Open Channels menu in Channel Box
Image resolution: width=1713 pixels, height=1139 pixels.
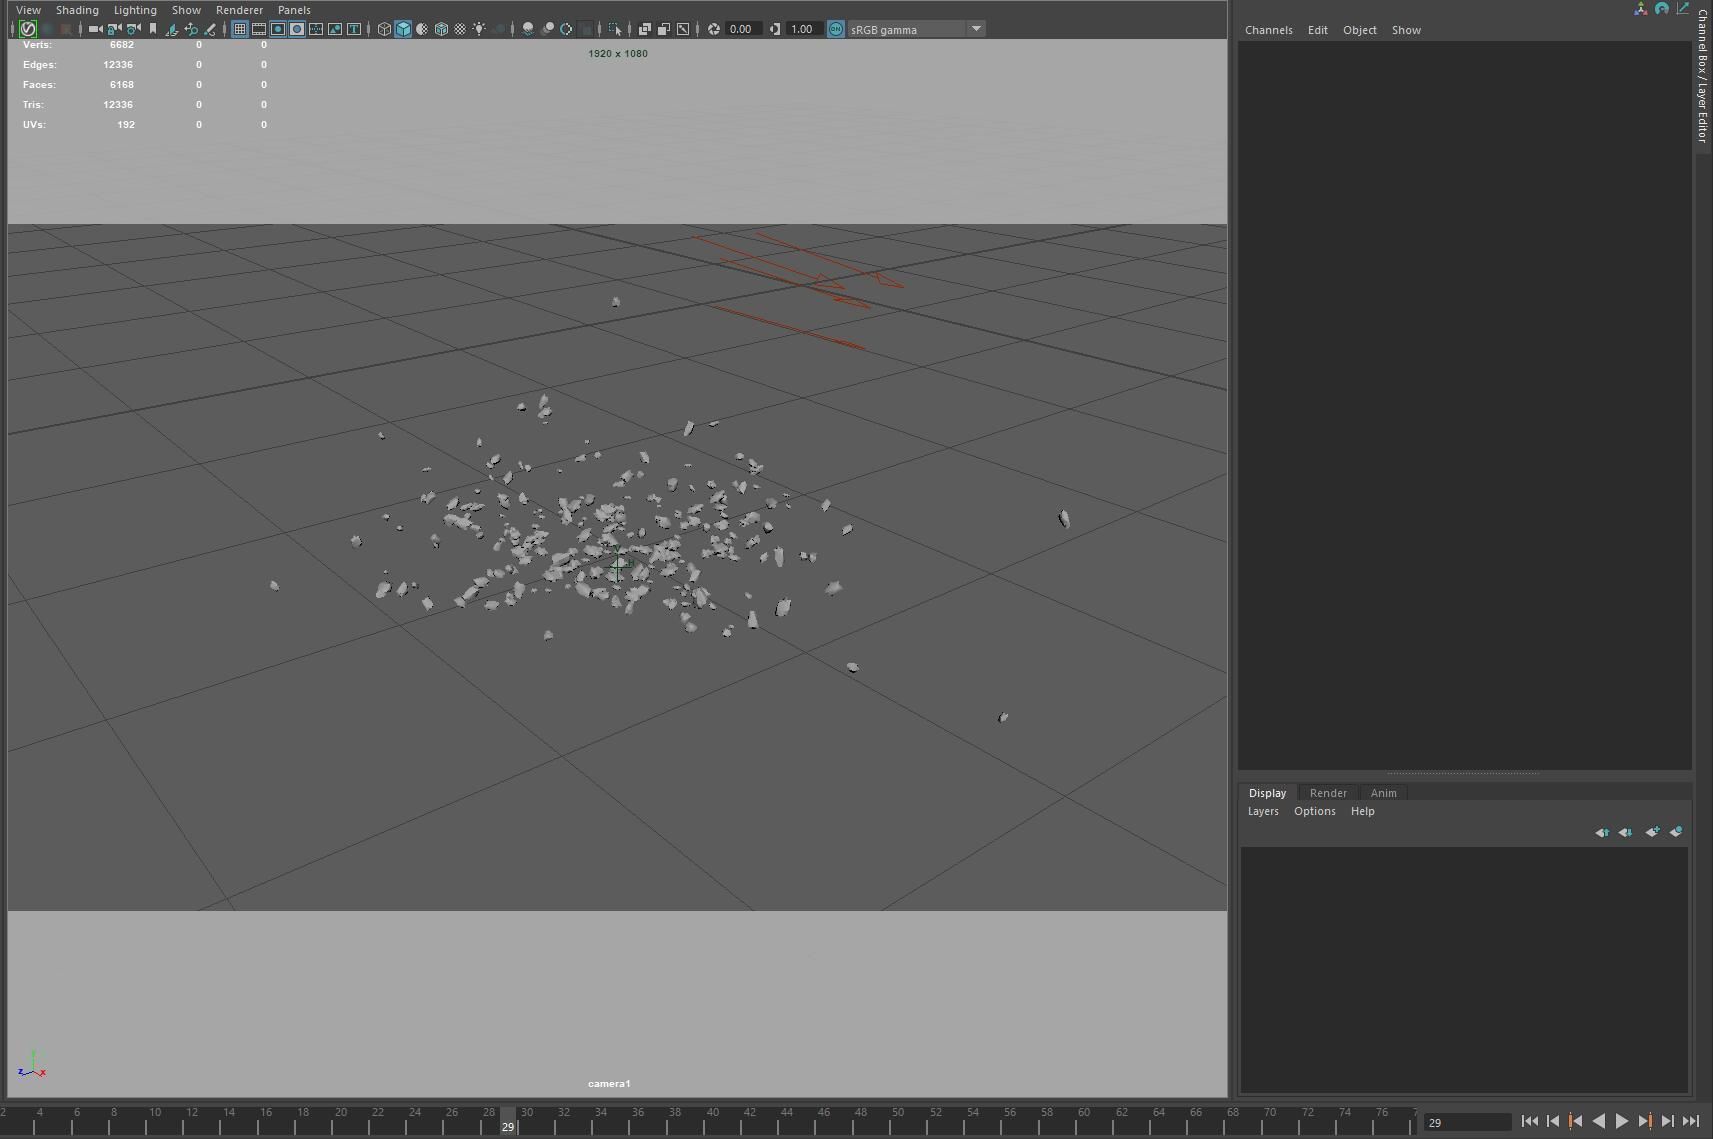[x=1268, y=30]
